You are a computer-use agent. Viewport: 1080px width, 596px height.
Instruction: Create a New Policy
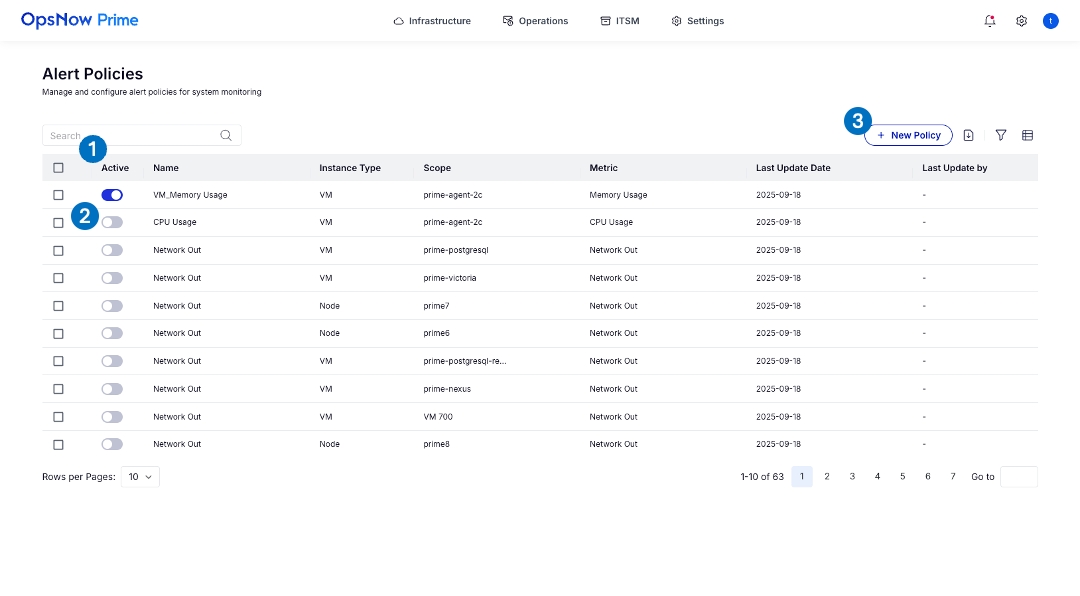(x=908, y=135)
